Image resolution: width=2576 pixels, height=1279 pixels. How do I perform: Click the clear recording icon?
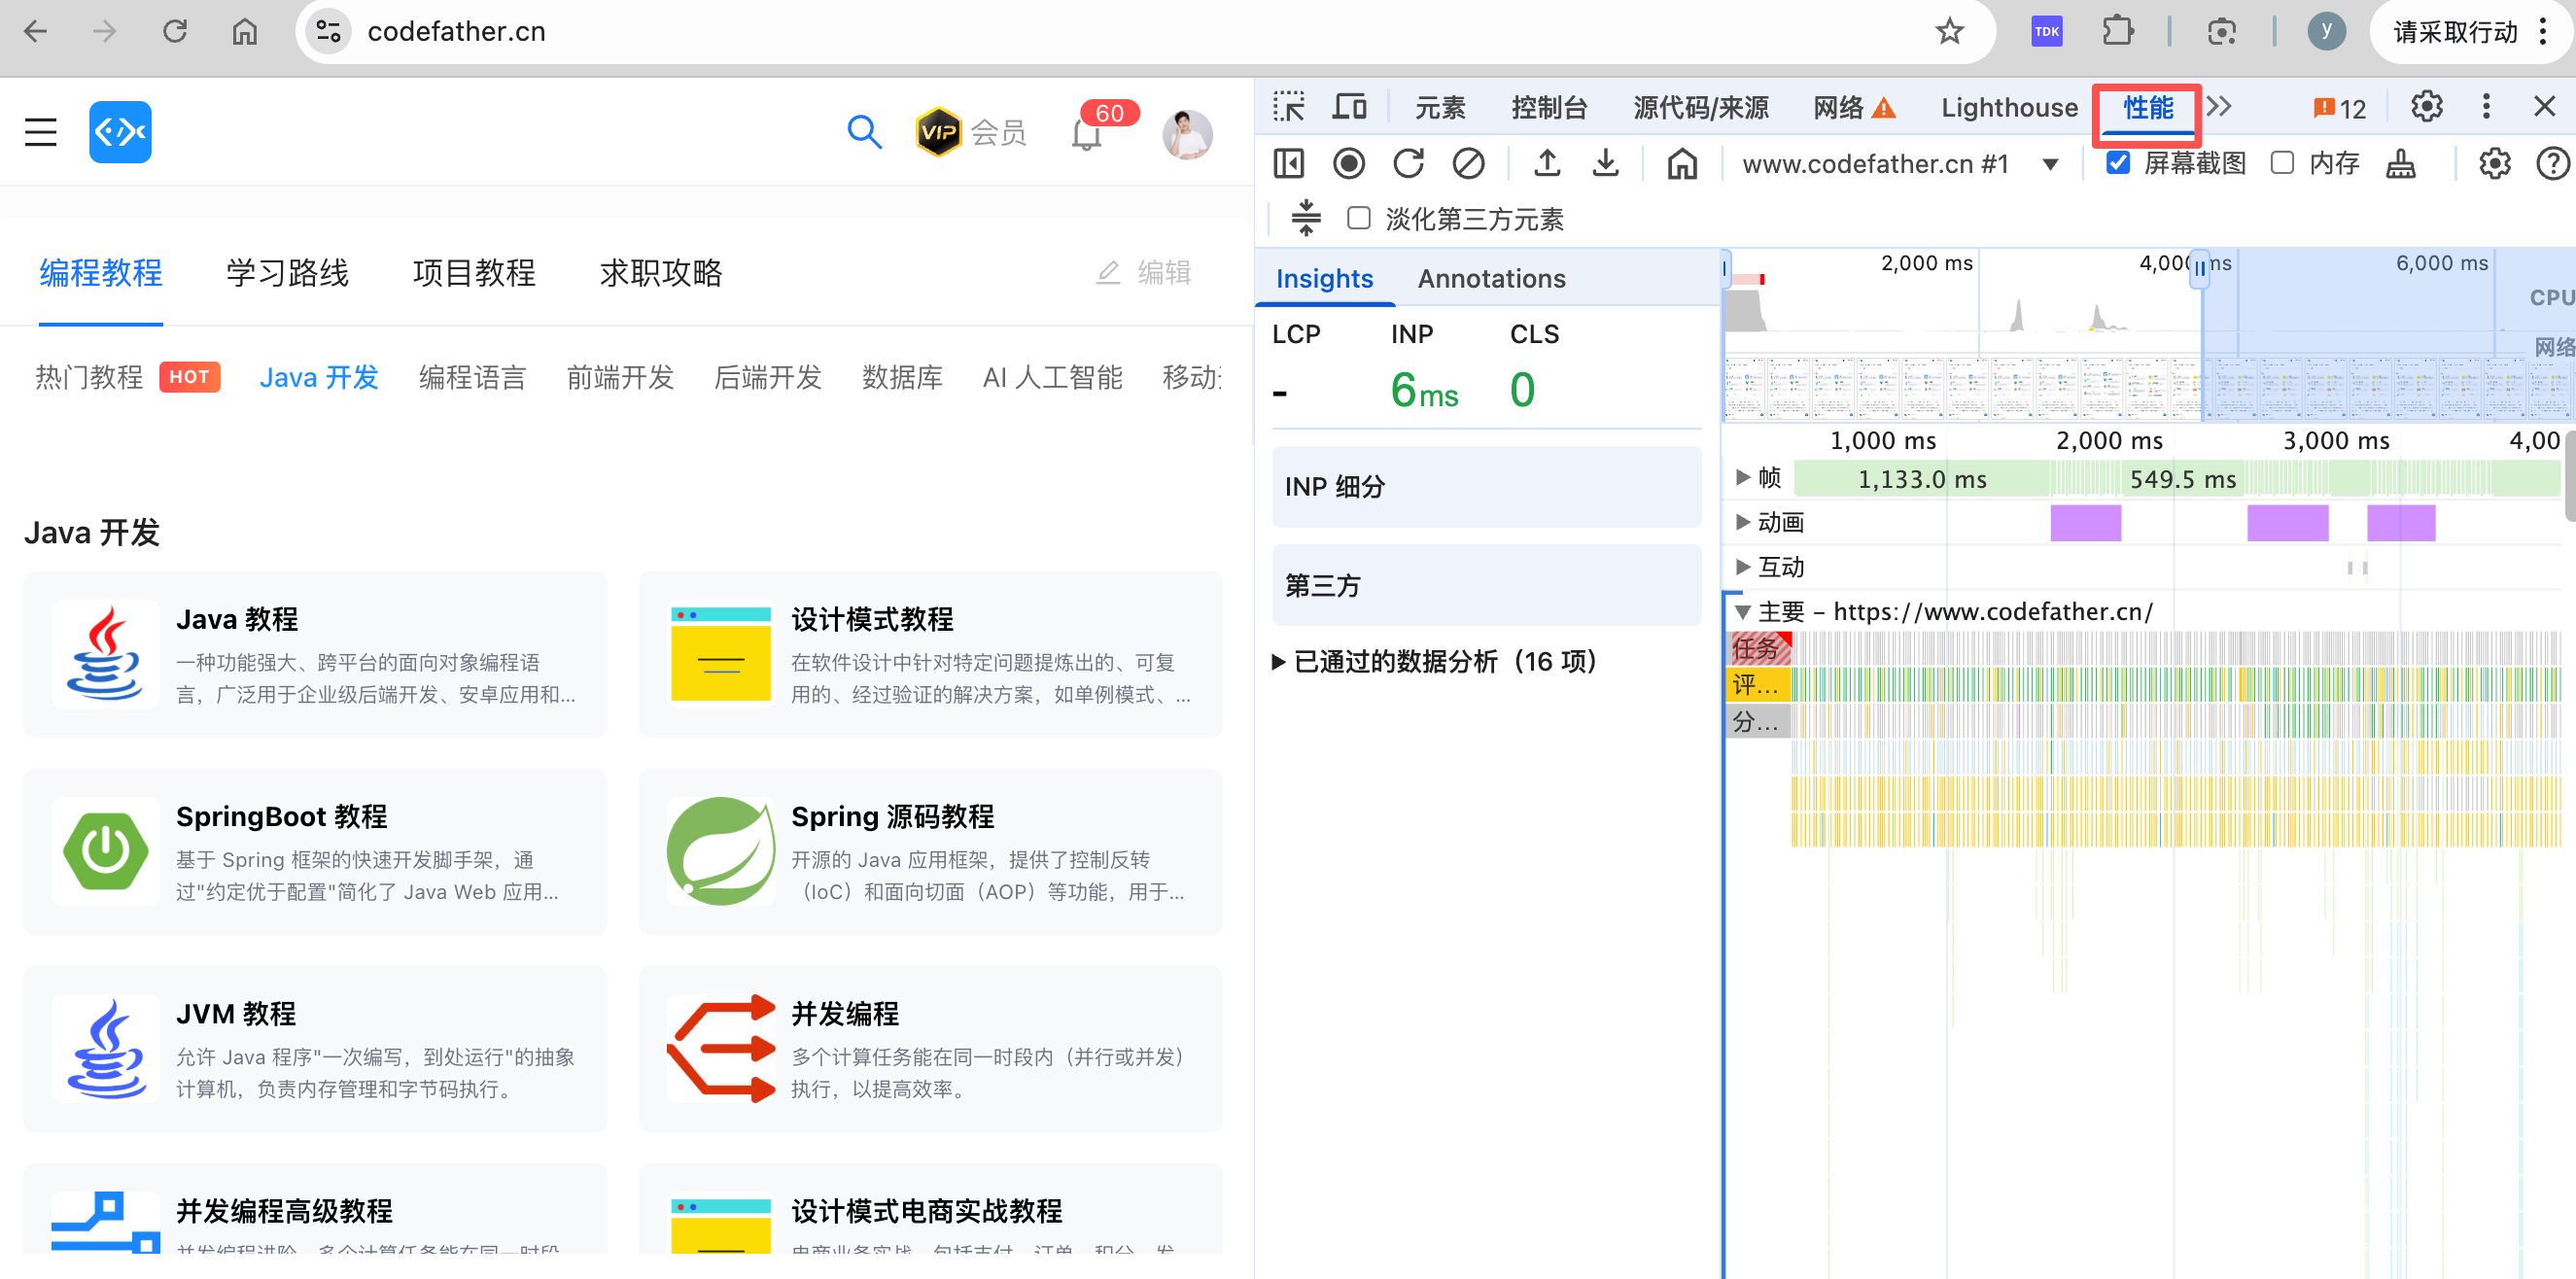[1467, 163]
